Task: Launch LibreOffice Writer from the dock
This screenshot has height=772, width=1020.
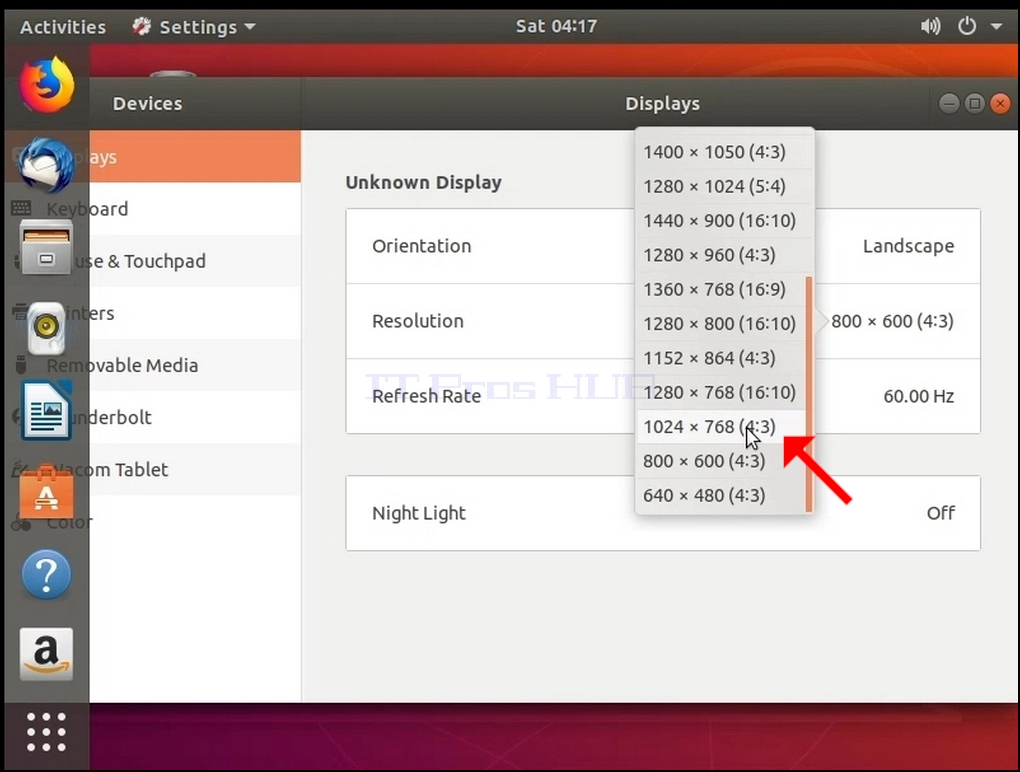Action: [46, 411]
